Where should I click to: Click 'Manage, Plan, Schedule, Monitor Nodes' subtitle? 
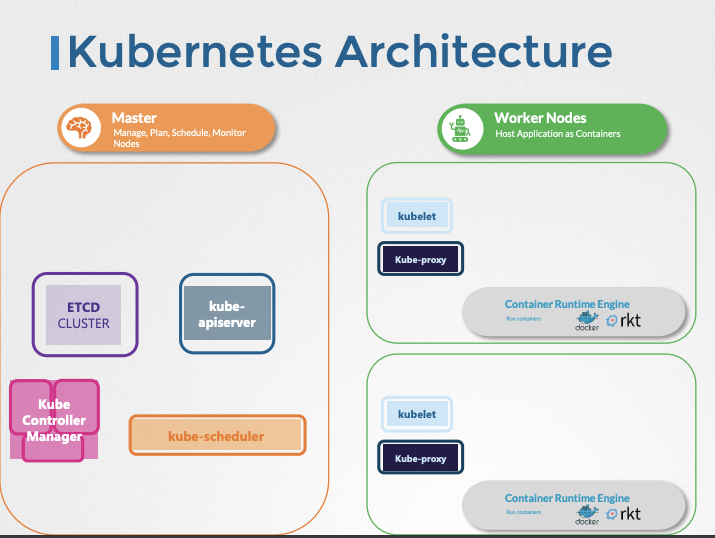tap(180, 138)
